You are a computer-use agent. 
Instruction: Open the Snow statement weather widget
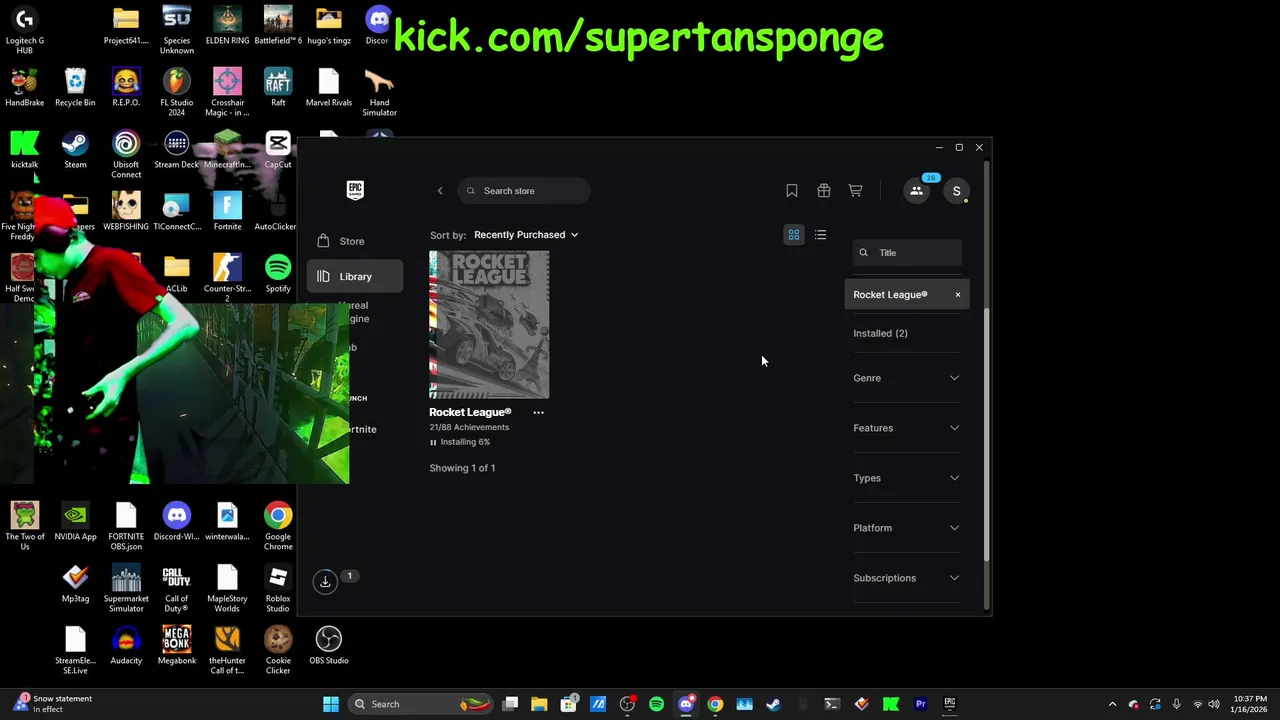point(53,704)
